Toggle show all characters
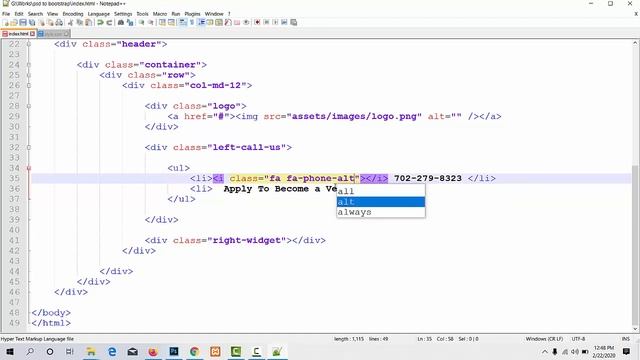640x360 pixels. [192, 22]
